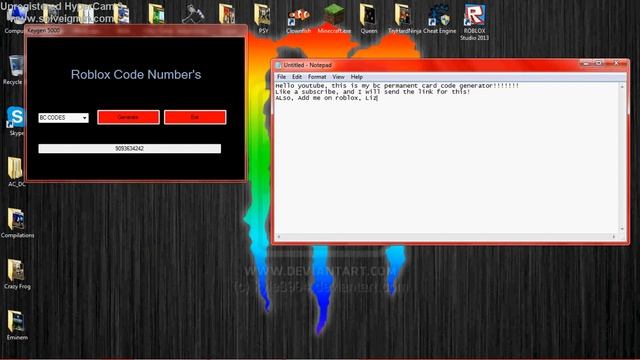The width and height of the screenshot is (640, 360).
Task: Select the microphone icon on desktop
Action: tap(192, 14)
